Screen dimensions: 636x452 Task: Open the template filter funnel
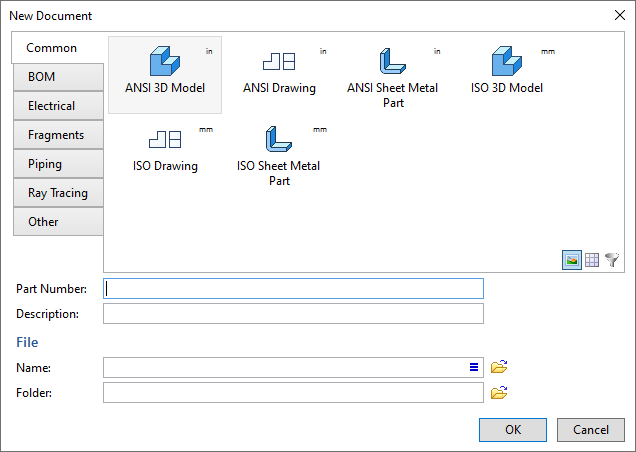[612, 260]
